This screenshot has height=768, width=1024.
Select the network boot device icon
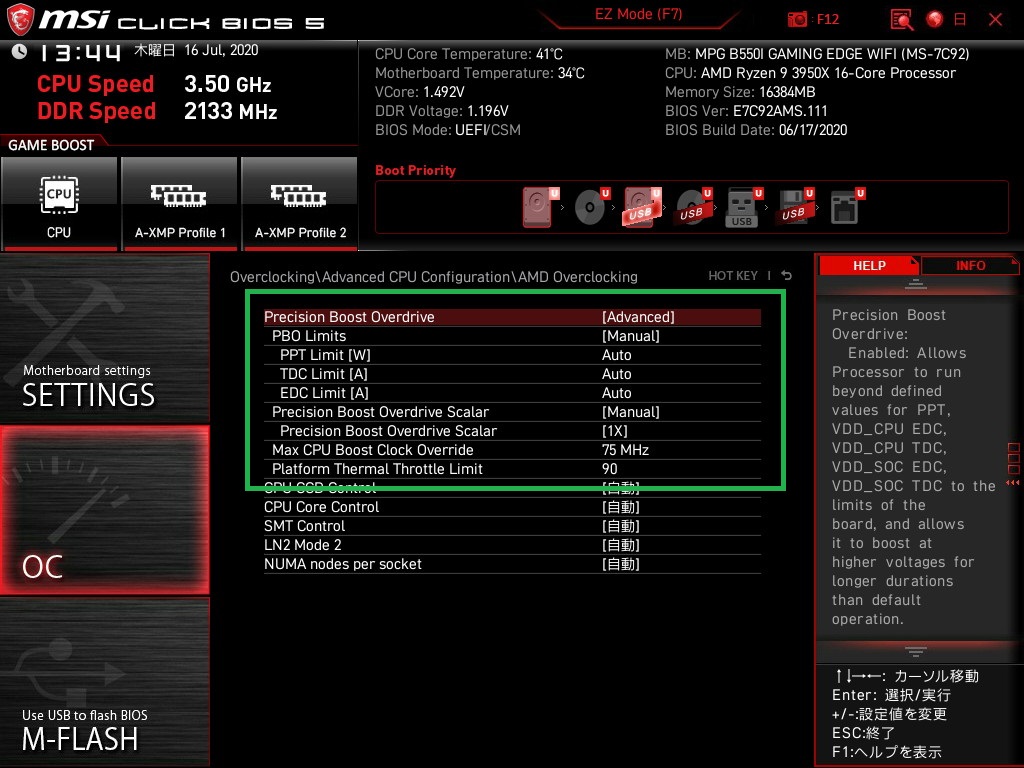(x=847, y=207)
